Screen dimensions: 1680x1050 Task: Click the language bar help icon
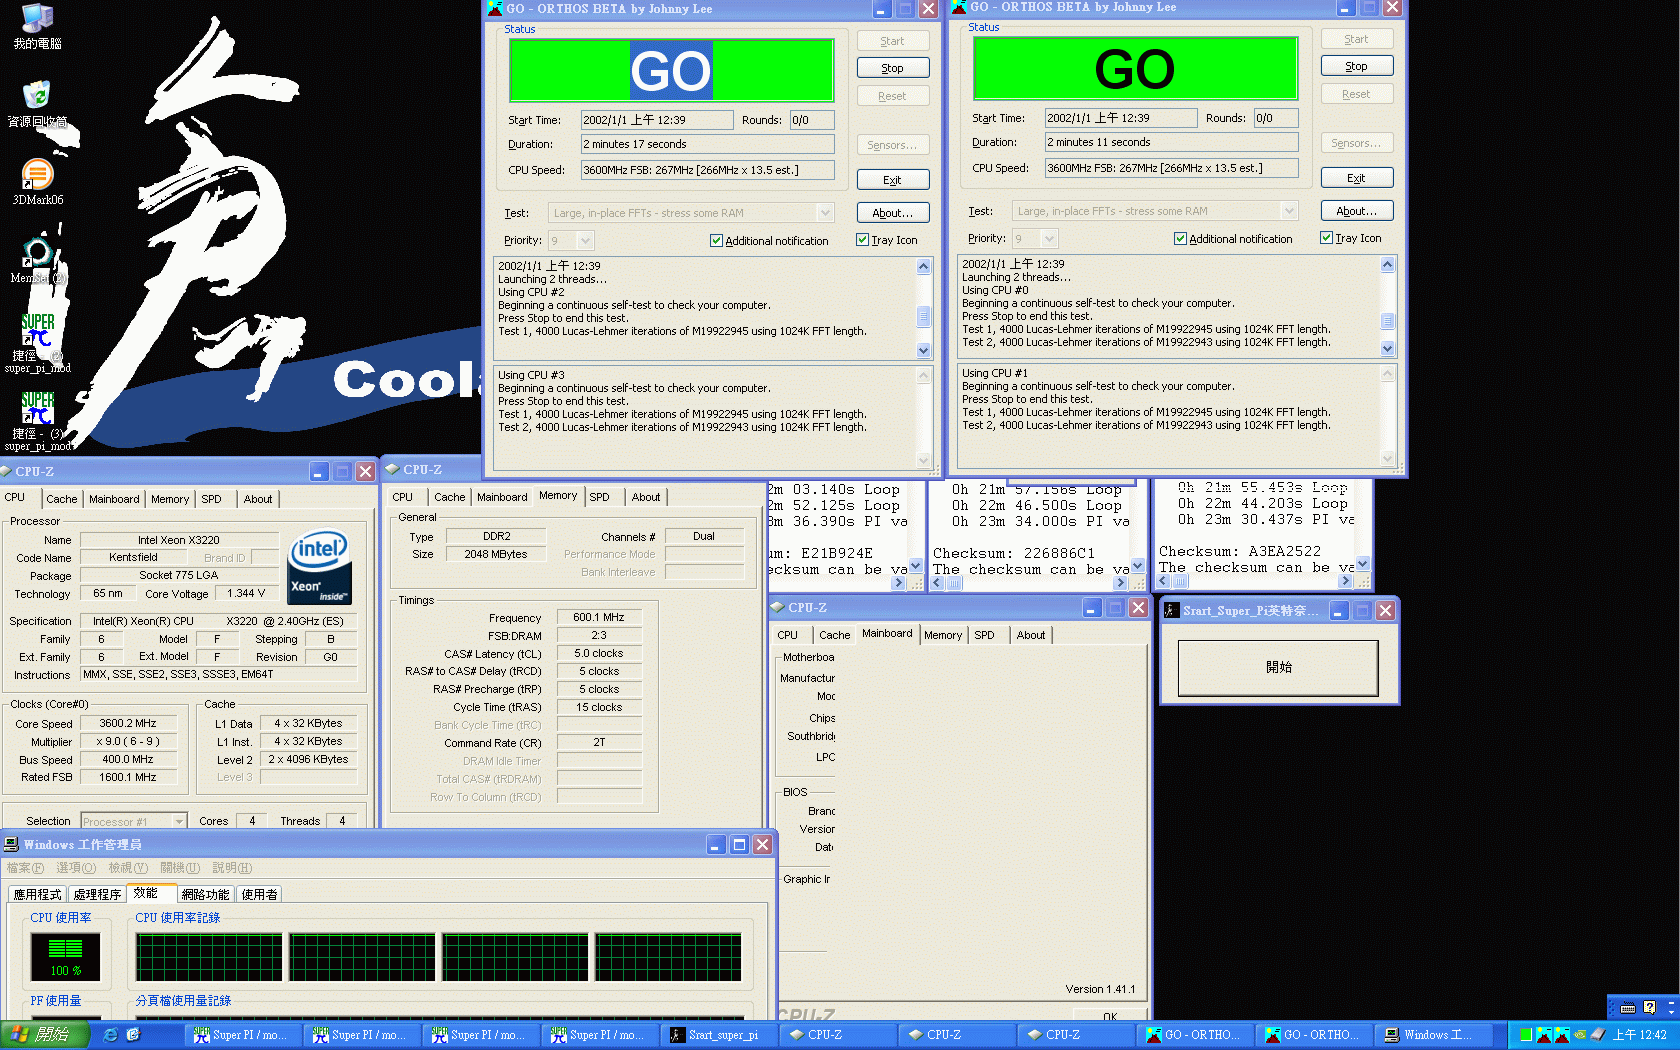click(1649, 1008)
